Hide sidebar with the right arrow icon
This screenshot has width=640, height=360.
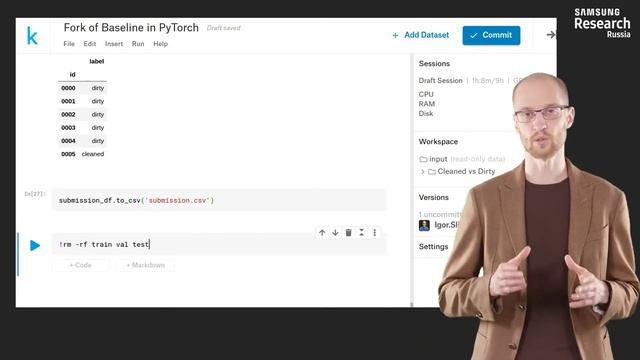tap(551, 35)
